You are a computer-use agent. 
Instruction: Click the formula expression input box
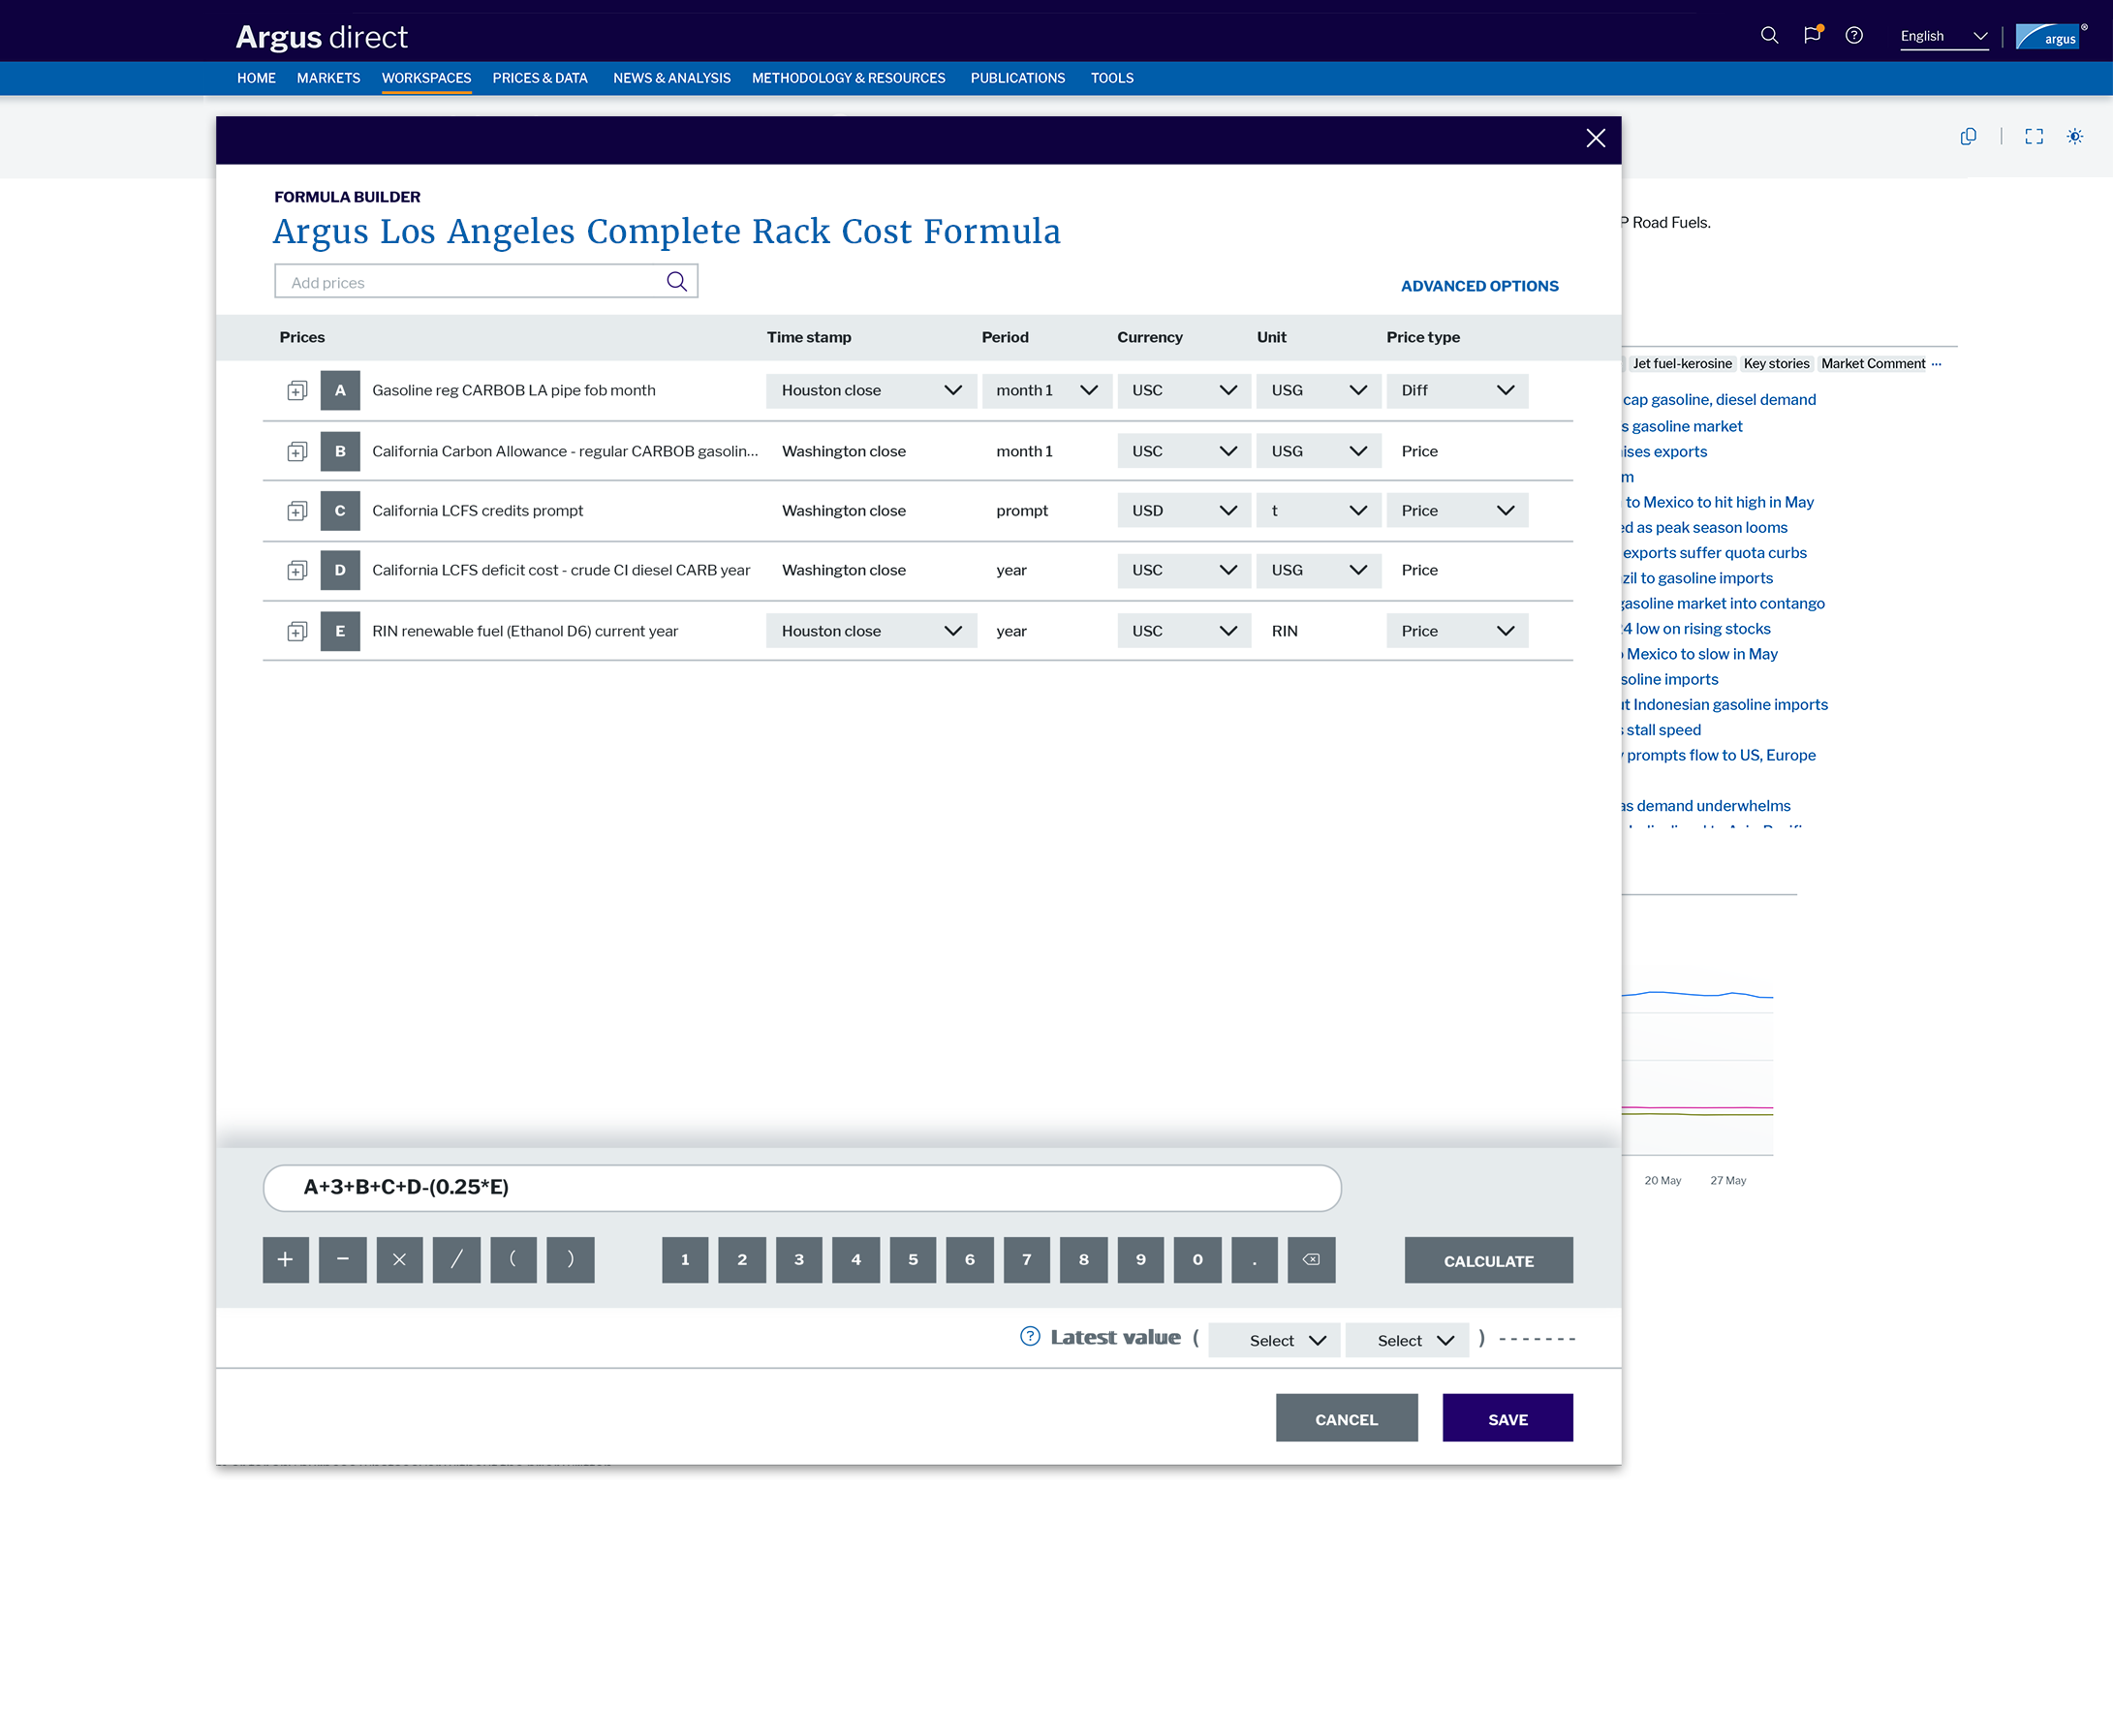tap(800, 1188)
